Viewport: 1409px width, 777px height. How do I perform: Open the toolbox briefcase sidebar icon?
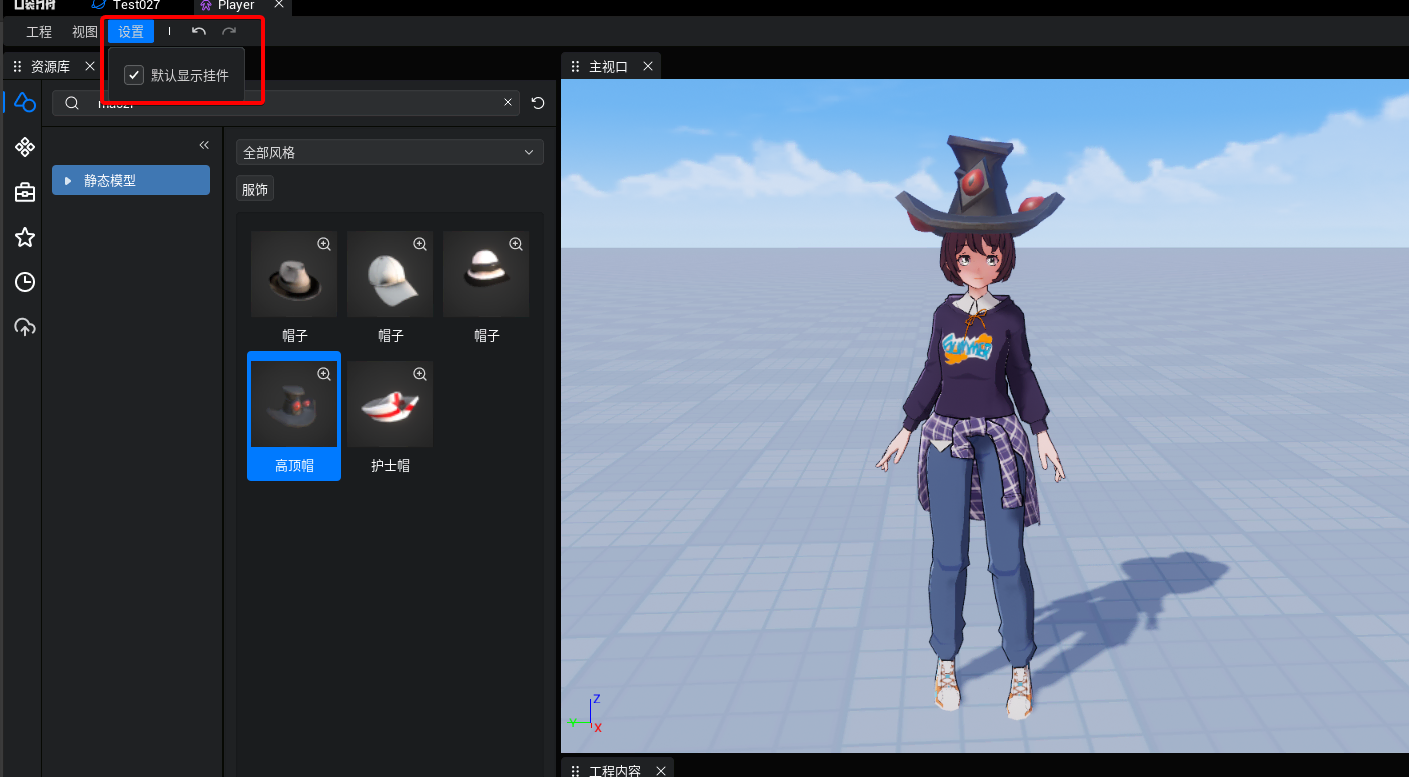(25, 192)
